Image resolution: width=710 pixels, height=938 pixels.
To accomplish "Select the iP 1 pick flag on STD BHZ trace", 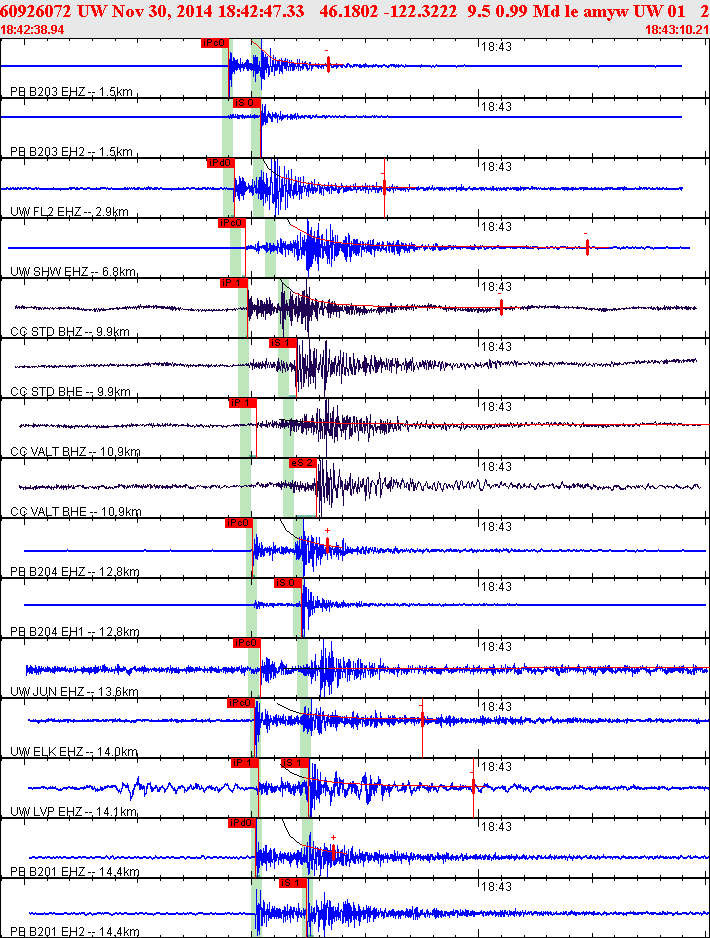I will click(x=234, y=283).
